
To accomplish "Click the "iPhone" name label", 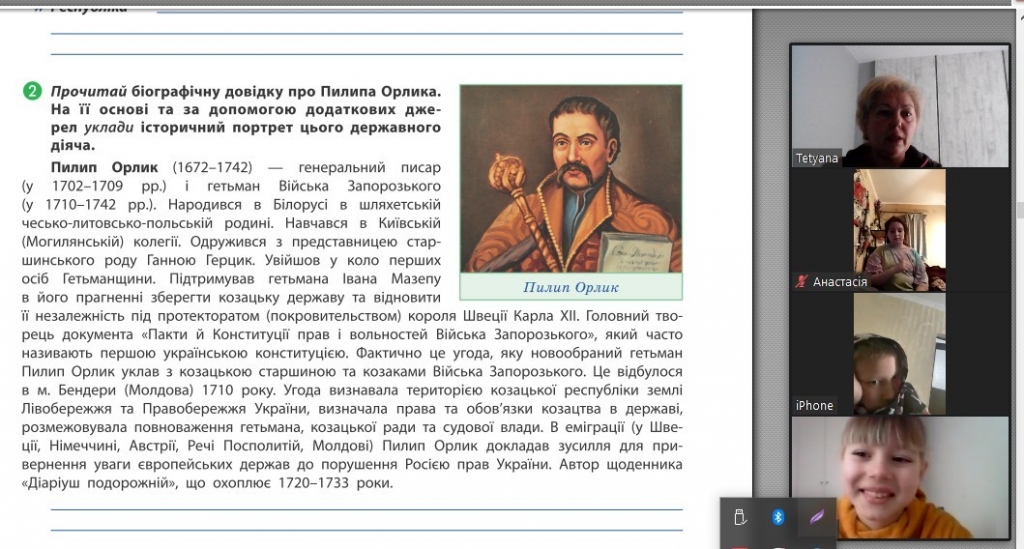I will pos(814,405).
